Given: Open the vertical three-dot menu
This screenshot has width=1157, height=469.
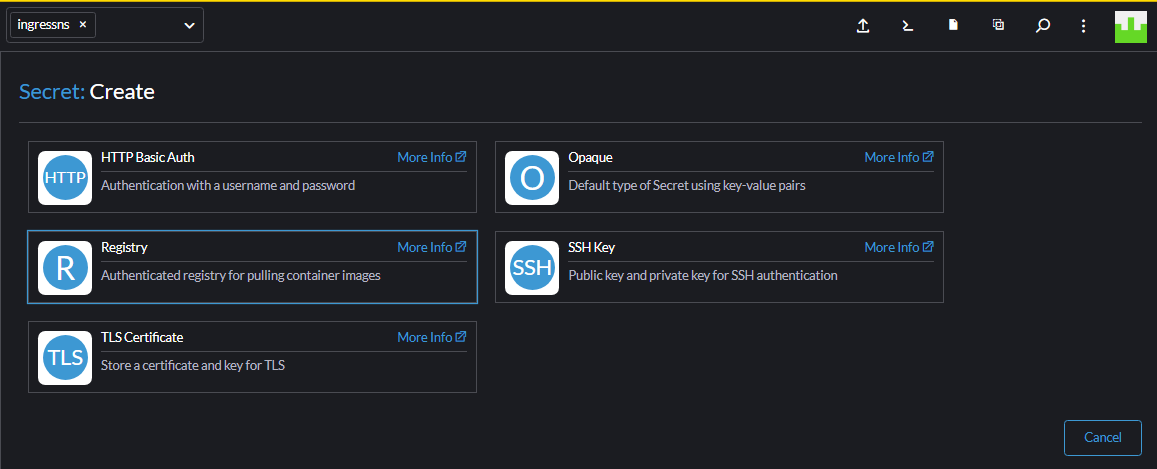Looking at the screenshot, I should point(1083,26).
